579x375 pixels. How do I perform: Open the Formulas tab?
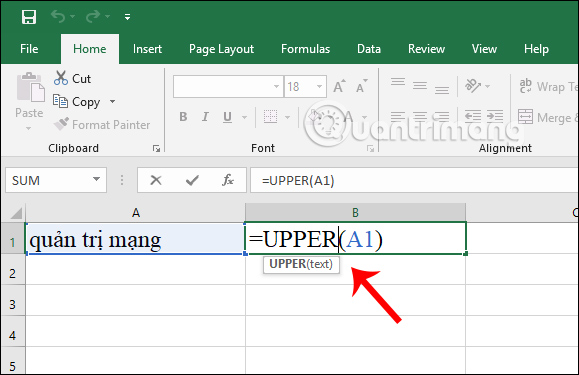pyautogui.click(x=305, y=49)
